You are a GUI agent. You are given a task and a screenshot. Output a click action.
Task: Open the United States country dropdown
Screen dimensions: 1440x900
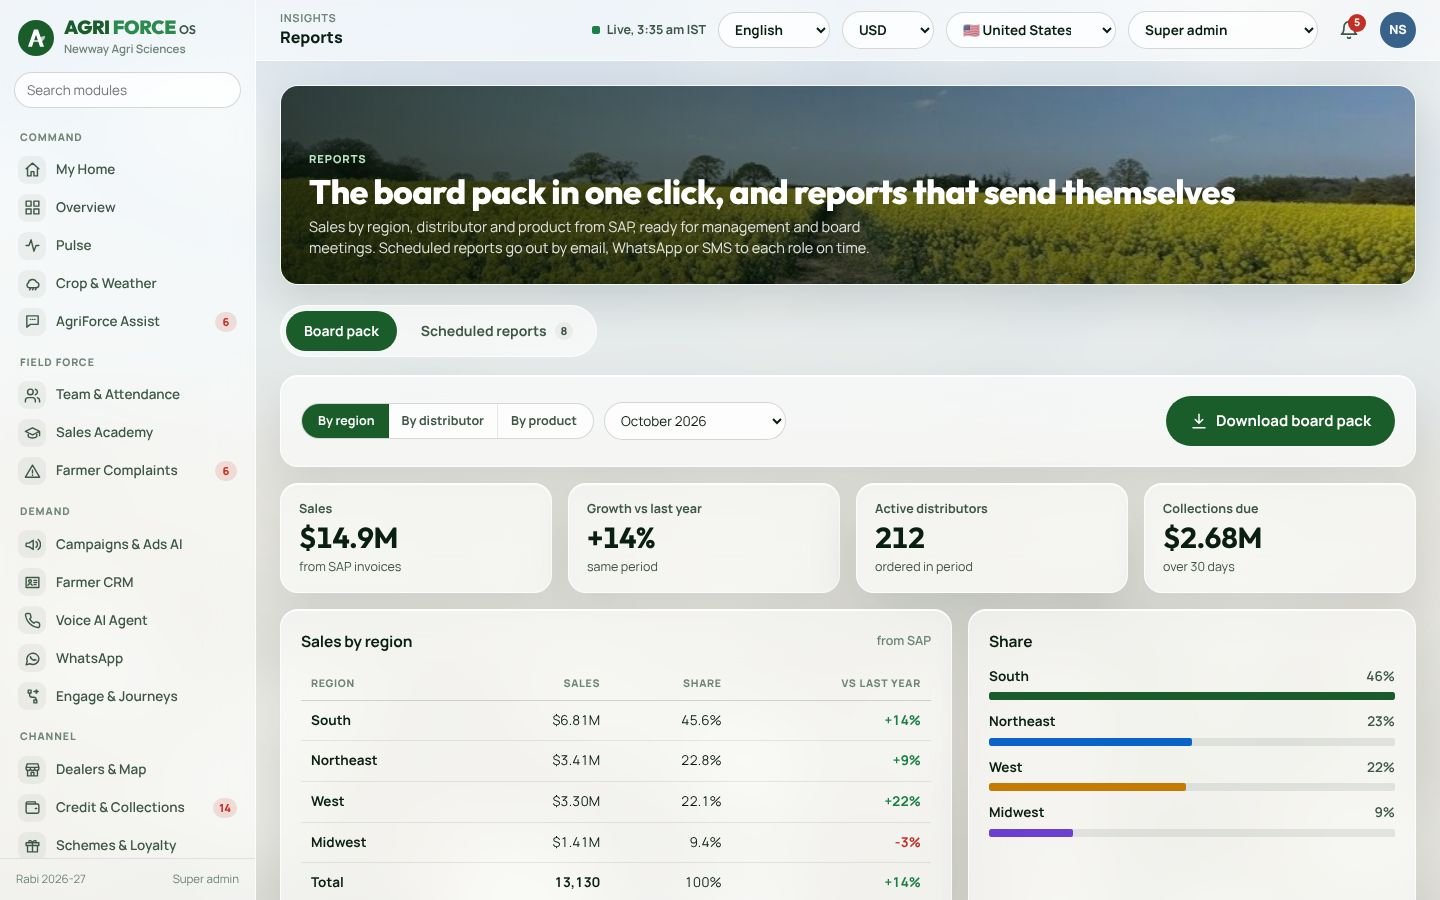1031,30
